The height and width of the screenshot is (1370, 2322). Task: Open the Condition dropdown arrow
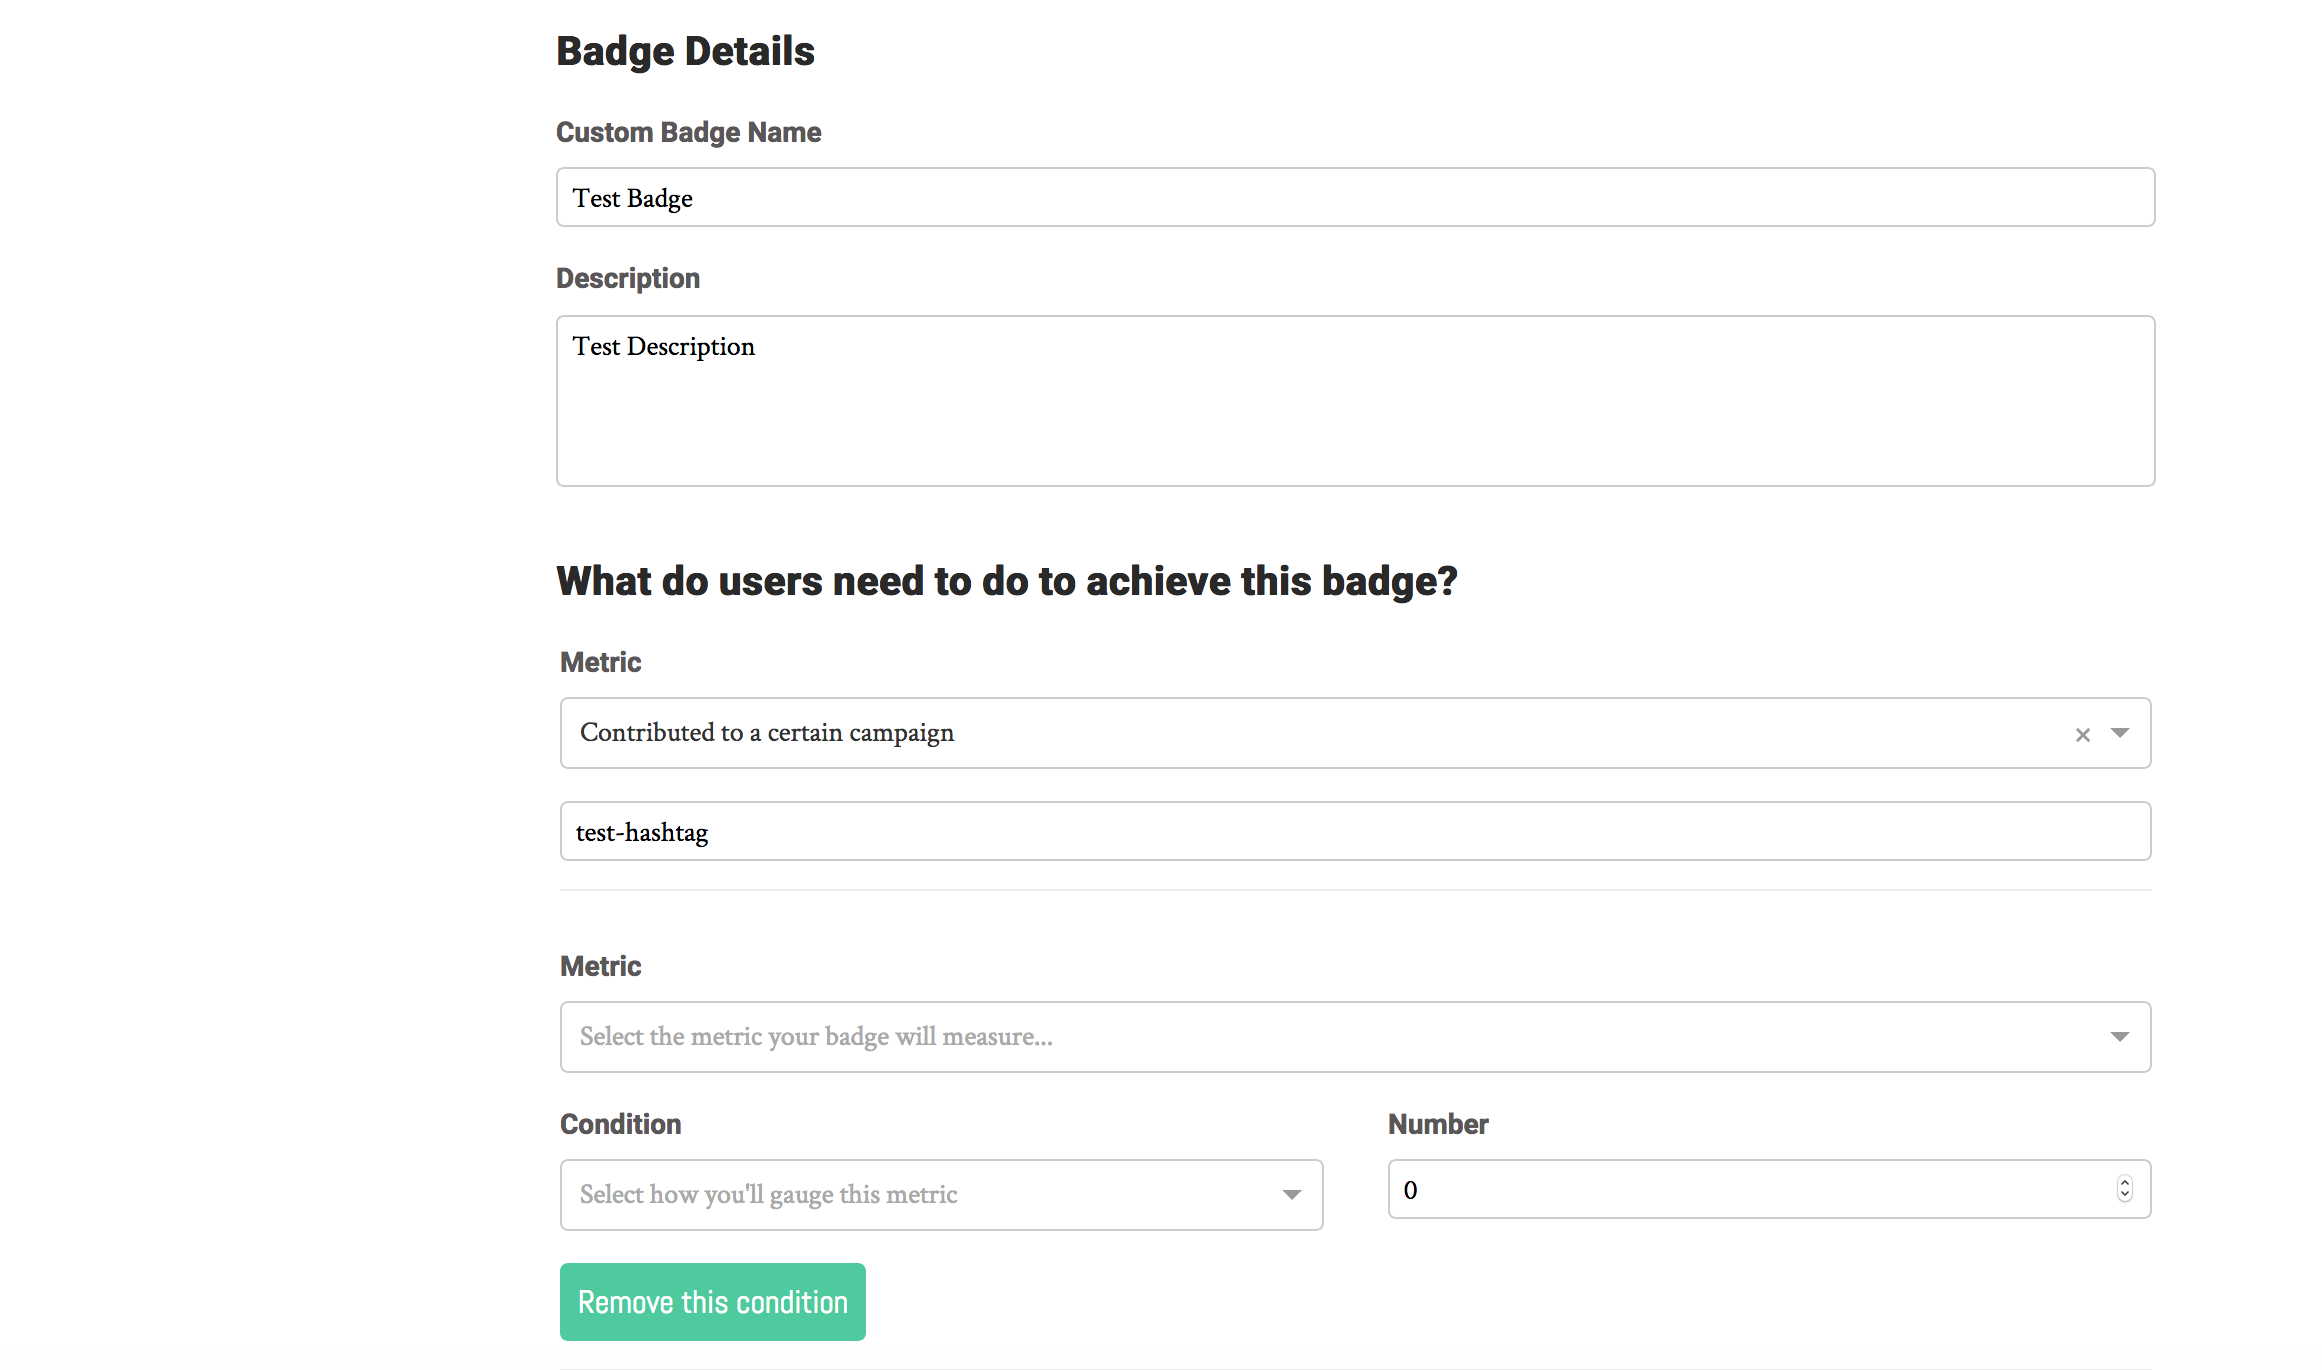click(x=1292, y=1195)
